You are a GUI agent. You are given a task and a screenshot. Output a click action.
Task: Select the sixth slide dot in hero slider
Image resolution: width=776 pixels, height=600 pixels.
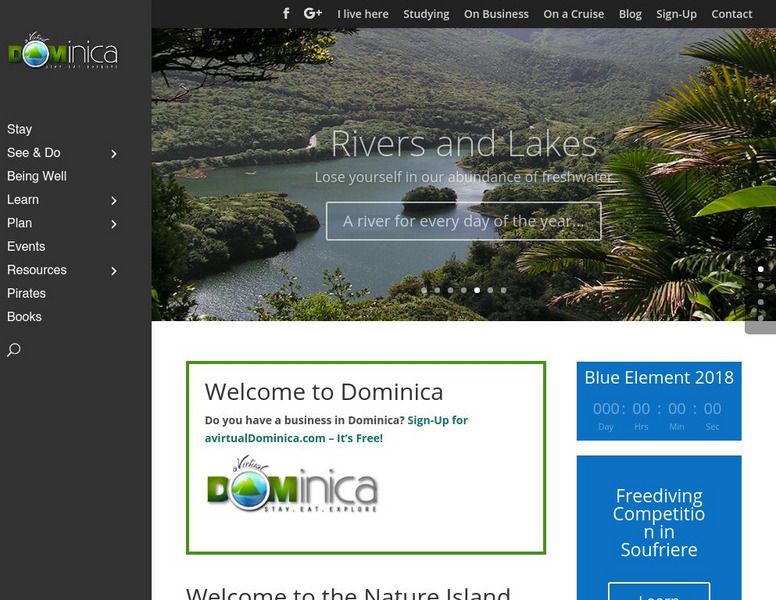click(490, 290)
